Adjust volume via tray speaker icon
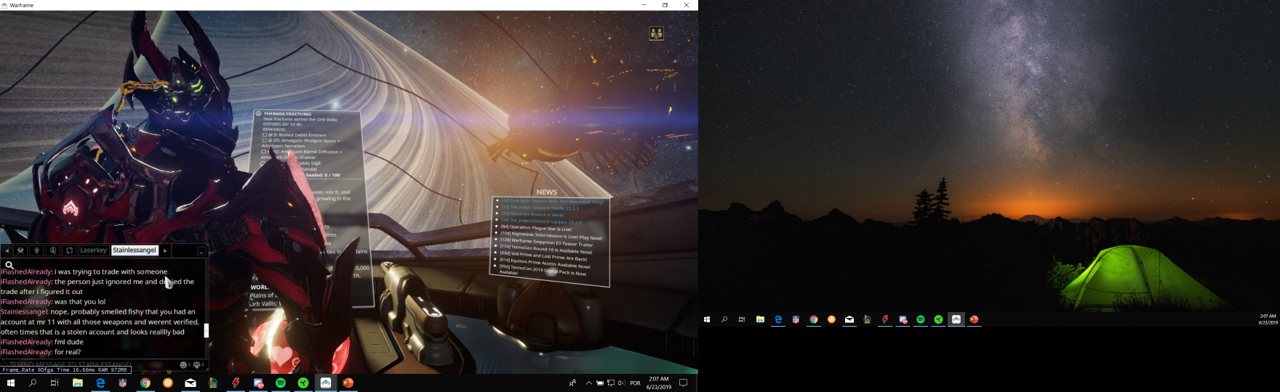The width and height of the screenshot is (1280, 392). [622, 383]
